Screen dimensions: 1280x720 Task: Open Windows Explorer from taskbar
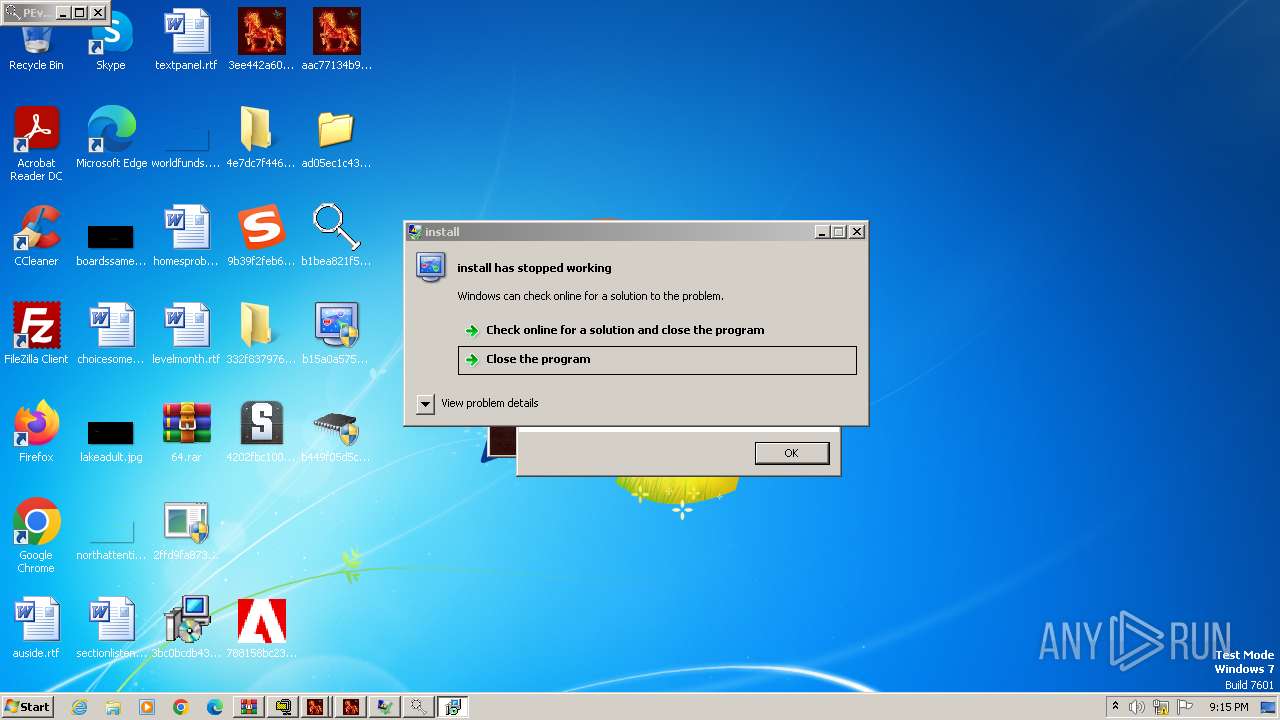[x=113, y=707]
